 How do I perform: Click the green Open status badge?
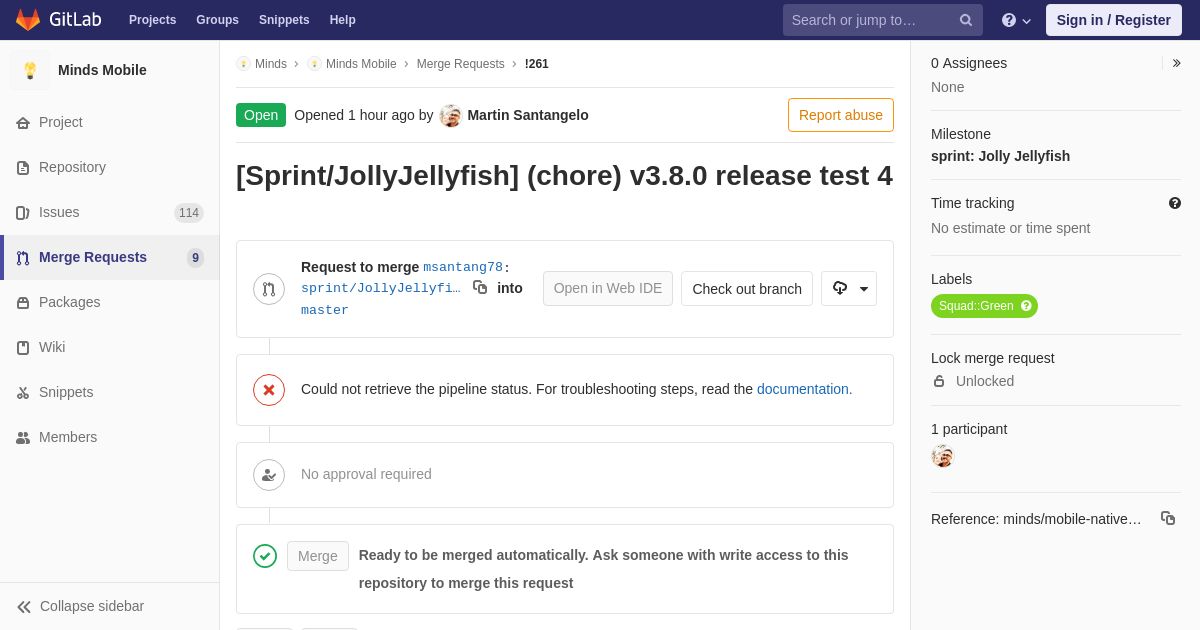click(x=261, y=115)
